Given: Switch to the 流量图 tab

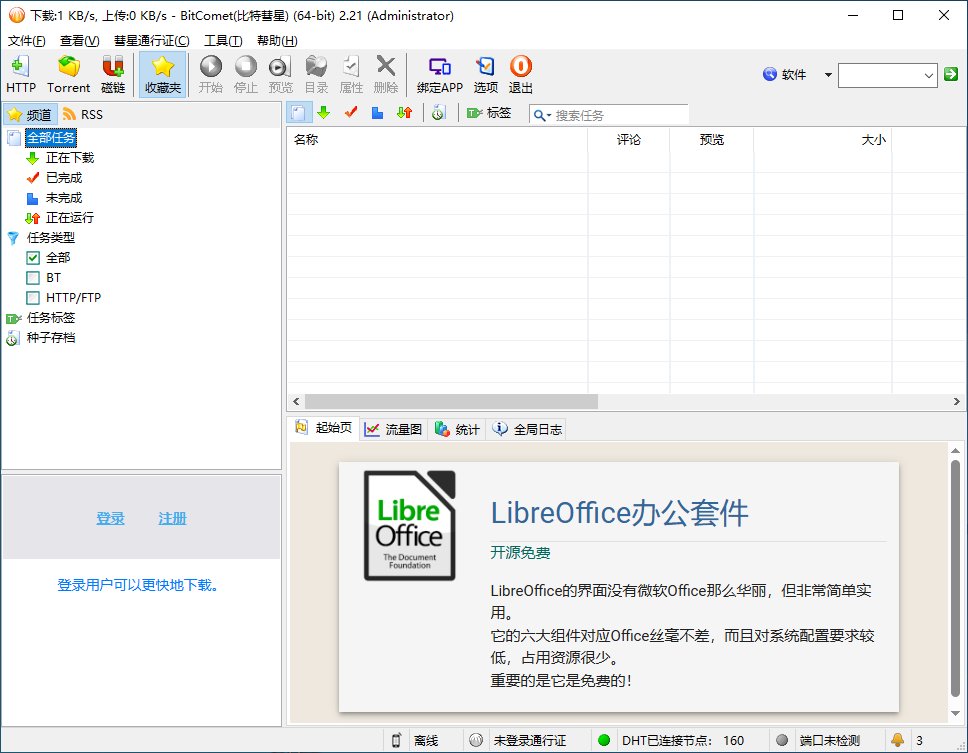Looking at the screenshot, I should click(x=393, y=430).
